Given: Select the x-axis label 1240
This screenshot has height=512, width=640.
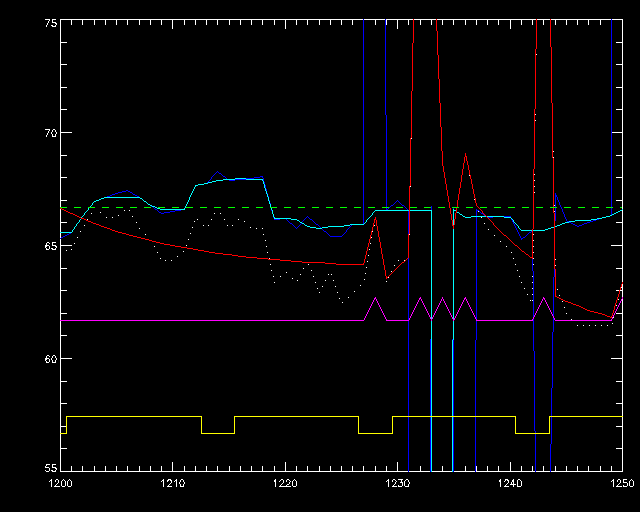Looking at the screenshot, I should click(510, 482).
